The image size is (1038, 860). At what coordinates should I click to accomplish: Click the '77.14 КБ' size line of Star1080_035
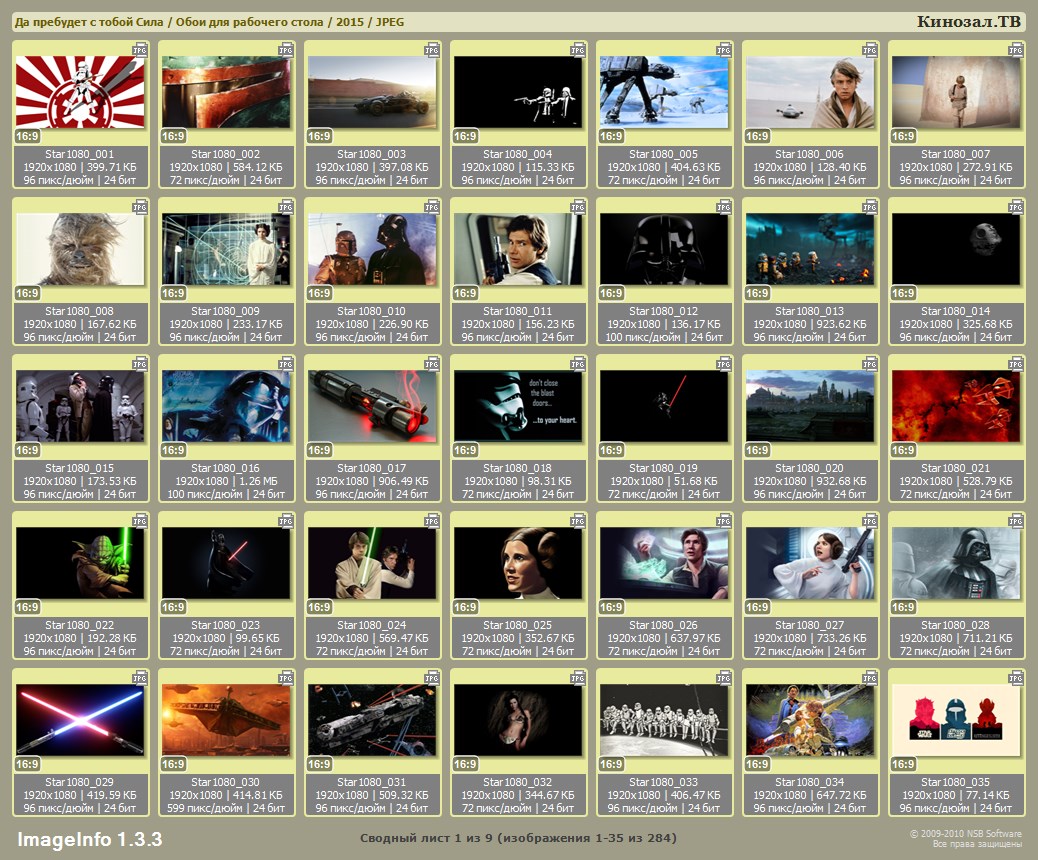956,795
